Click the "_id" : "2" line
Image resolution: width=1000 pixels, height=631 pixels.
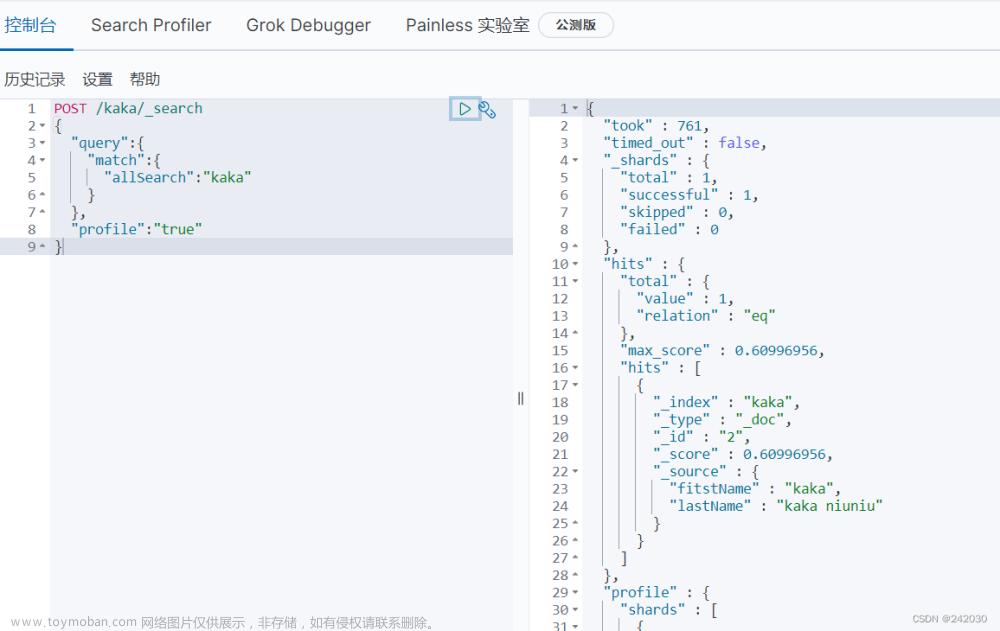[702, 436]
